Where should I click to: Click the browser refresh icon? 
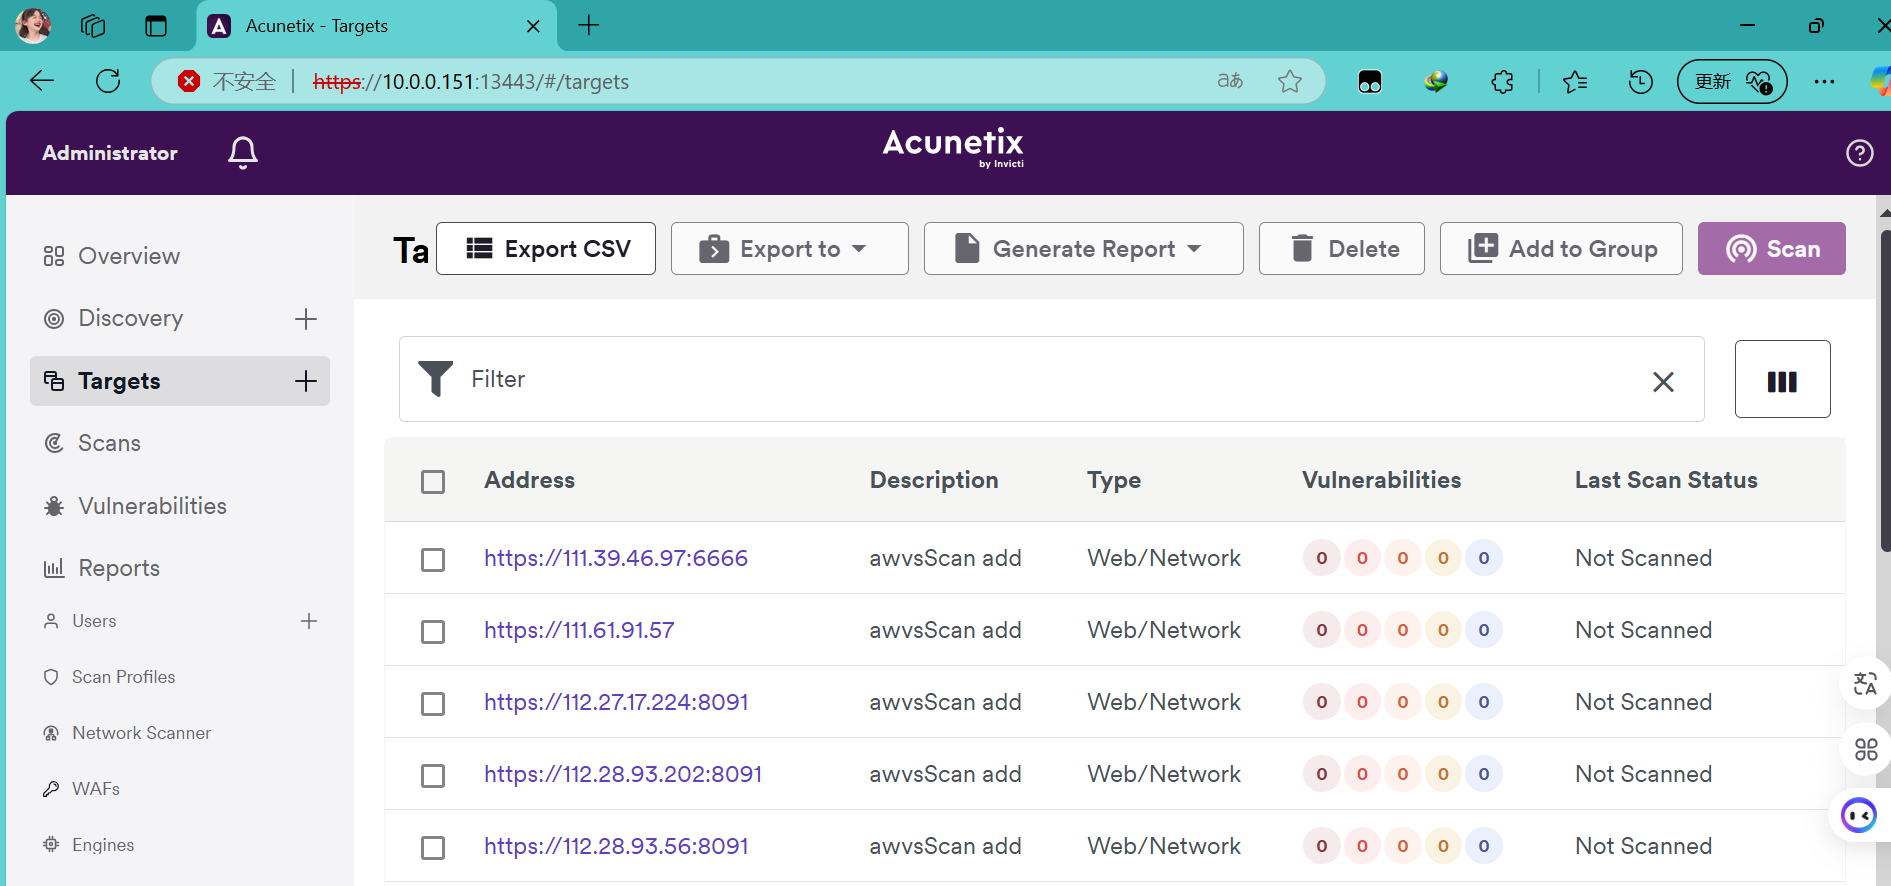coord(108,81)
